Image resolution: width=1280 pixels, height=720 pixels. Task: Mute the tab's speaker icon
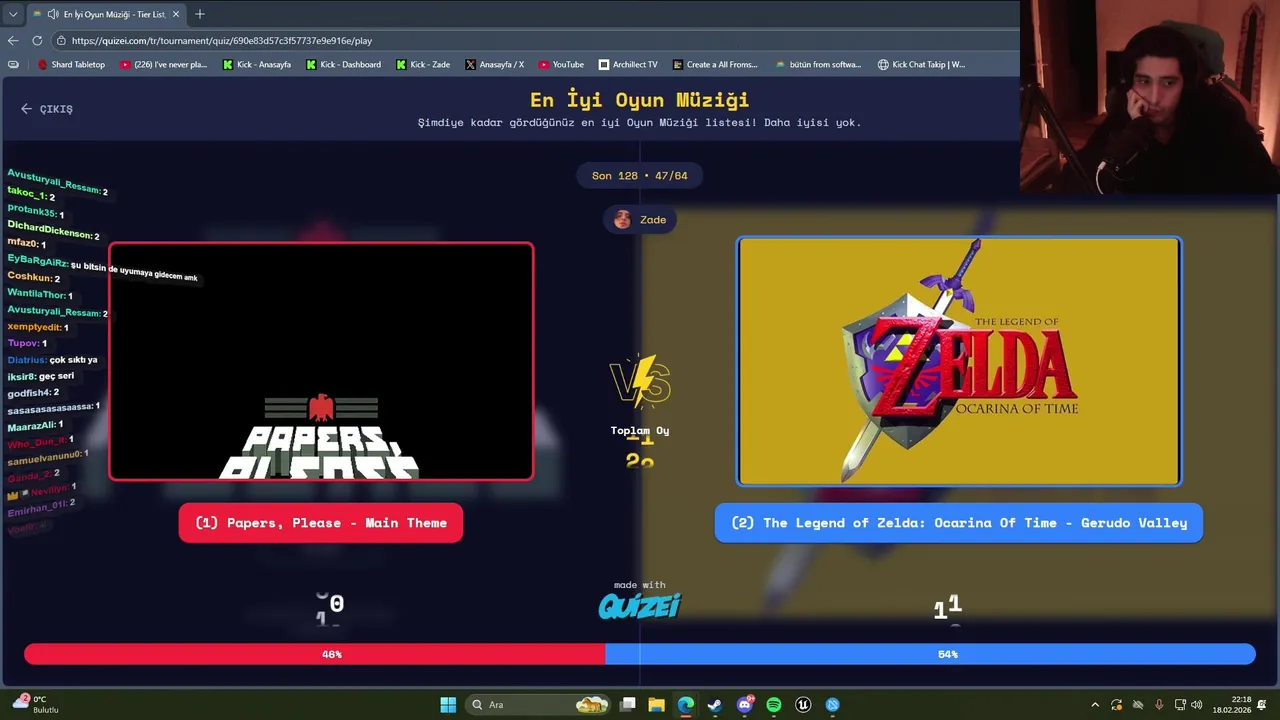pyautogui.click(x=52, y=14)
